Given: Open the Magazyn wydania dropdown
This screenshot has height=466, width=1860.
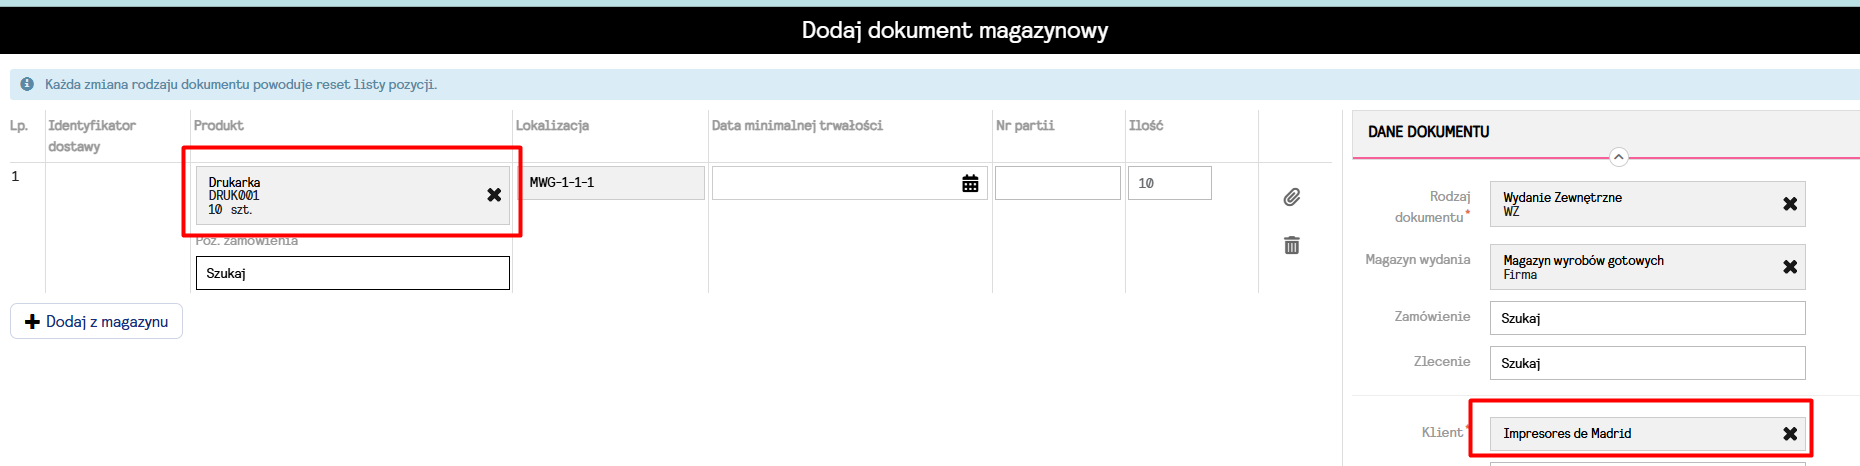Looking at the screenshot, I should click(x=1630, y=267).
